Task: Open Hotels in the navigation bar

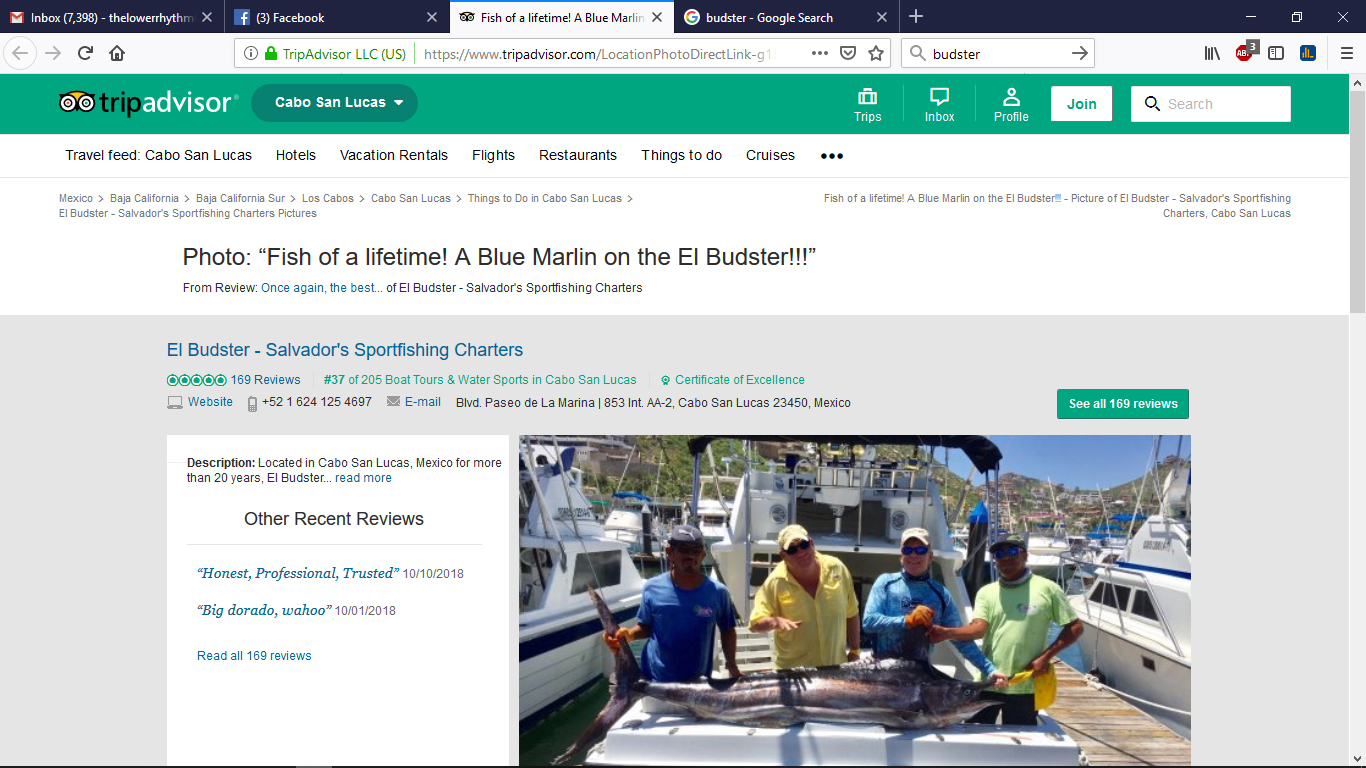Action: (296, 155)
